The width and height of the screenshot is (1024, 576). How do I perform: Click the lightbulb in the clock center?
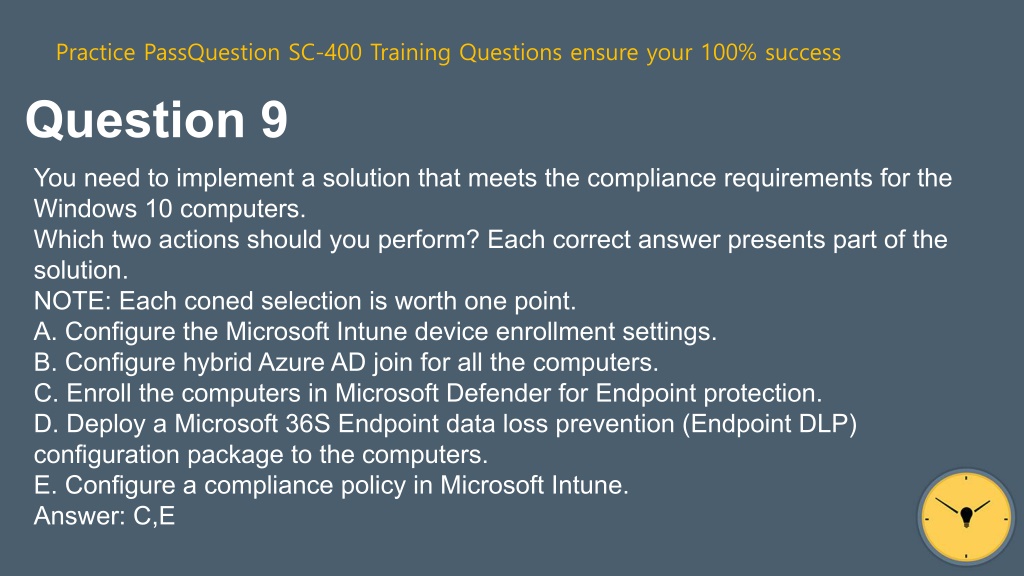(x=967, y=517)
